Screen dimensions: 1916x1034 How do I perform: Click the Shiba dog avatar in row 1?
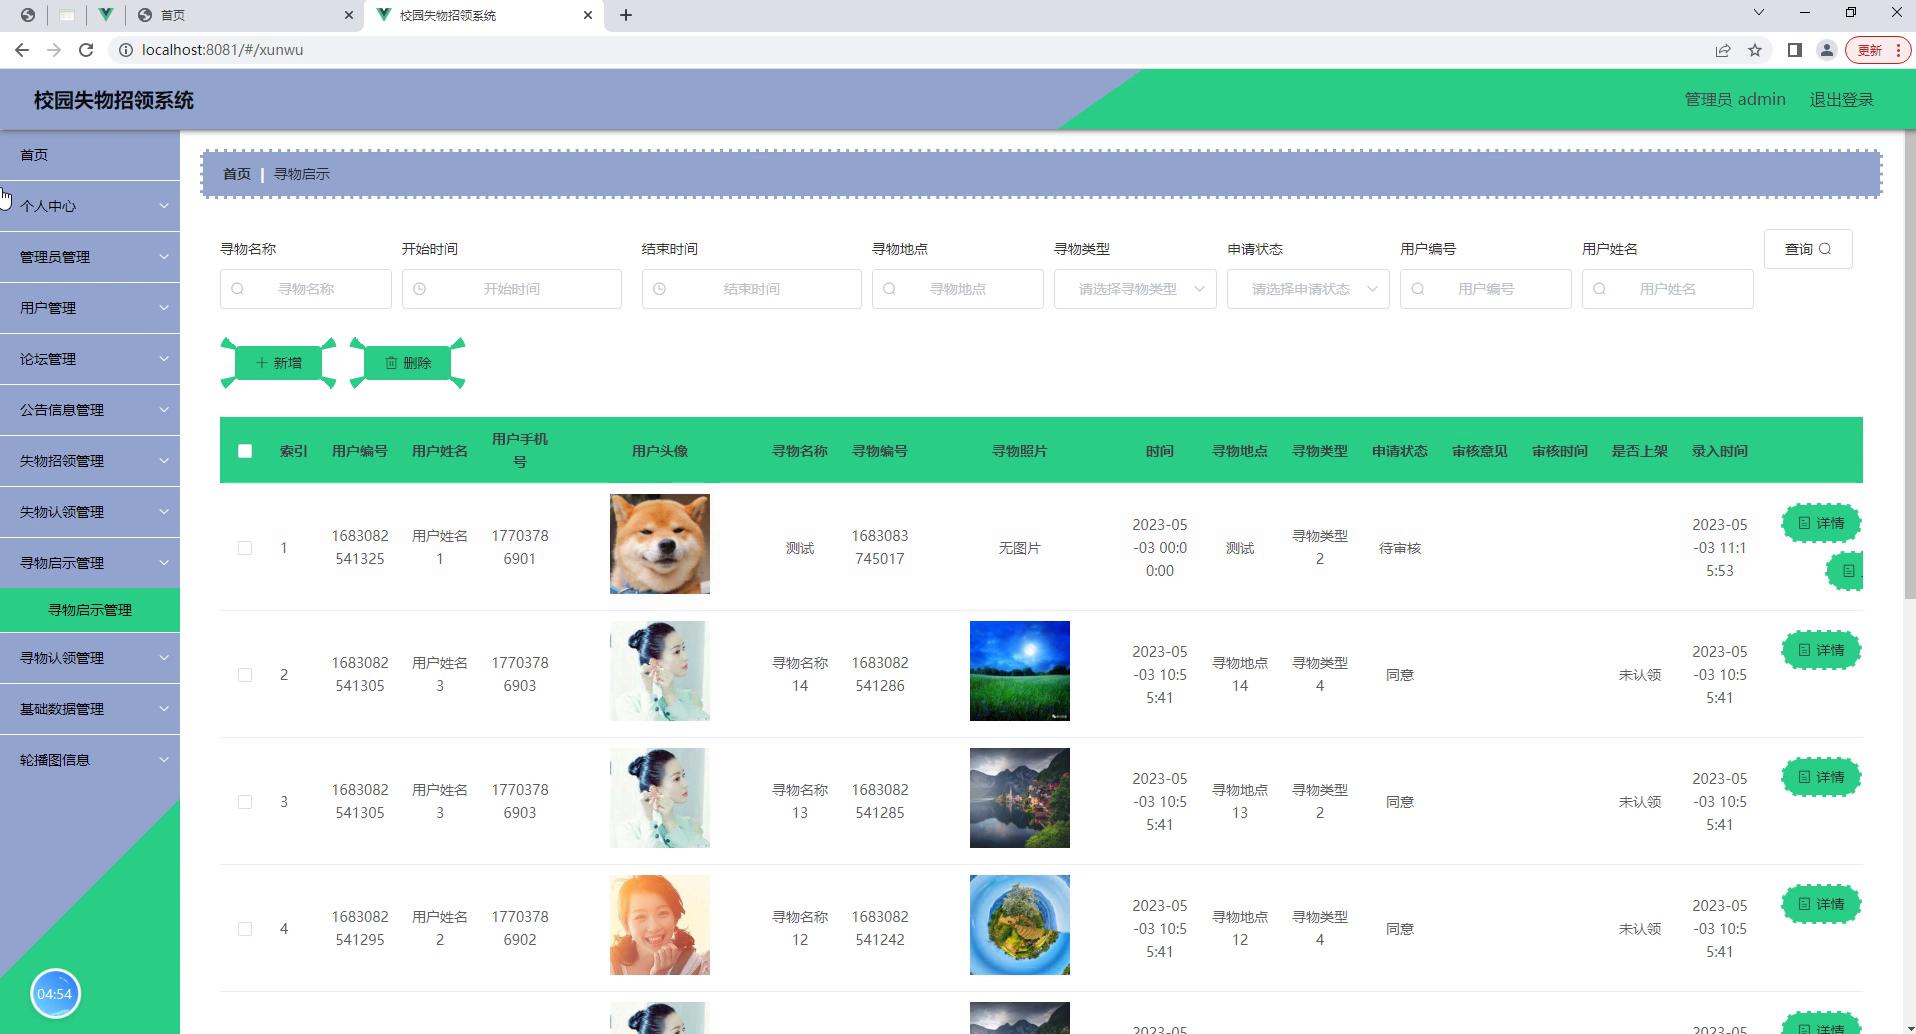(660, 544)
